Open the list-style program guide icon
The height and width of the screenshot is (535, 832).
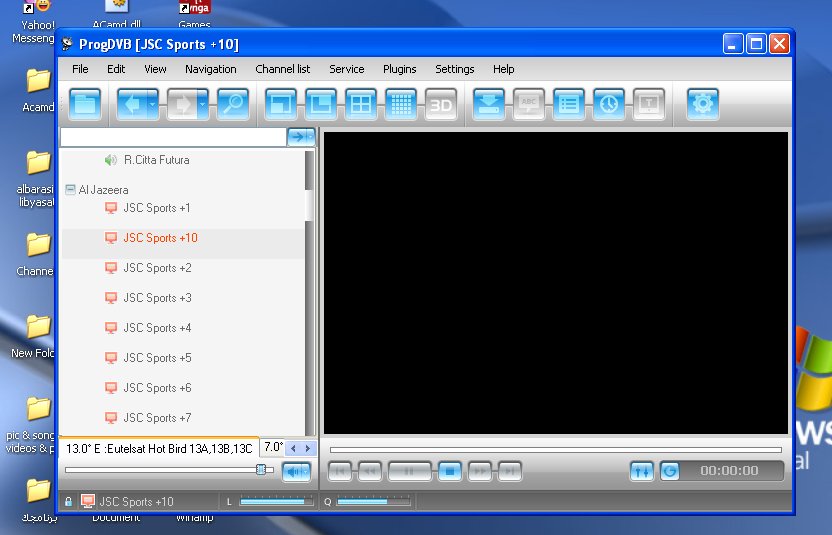coord(569,104)
